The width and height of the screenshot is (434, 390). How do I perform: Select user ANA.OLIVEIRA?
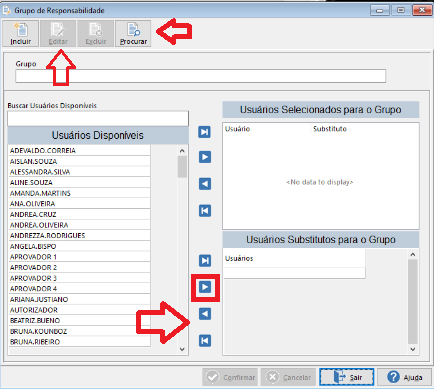pyautogui.click(x=79, y=204)
